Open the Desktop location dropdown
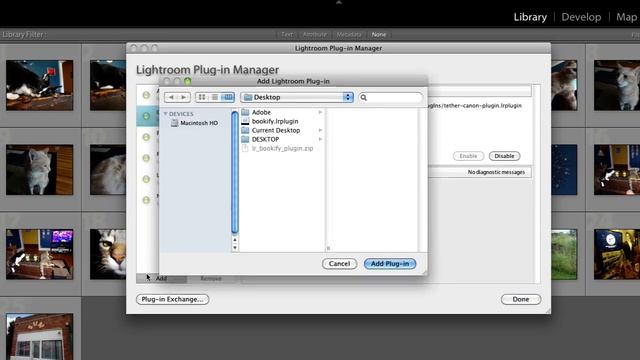 click(x=297, y=97)
